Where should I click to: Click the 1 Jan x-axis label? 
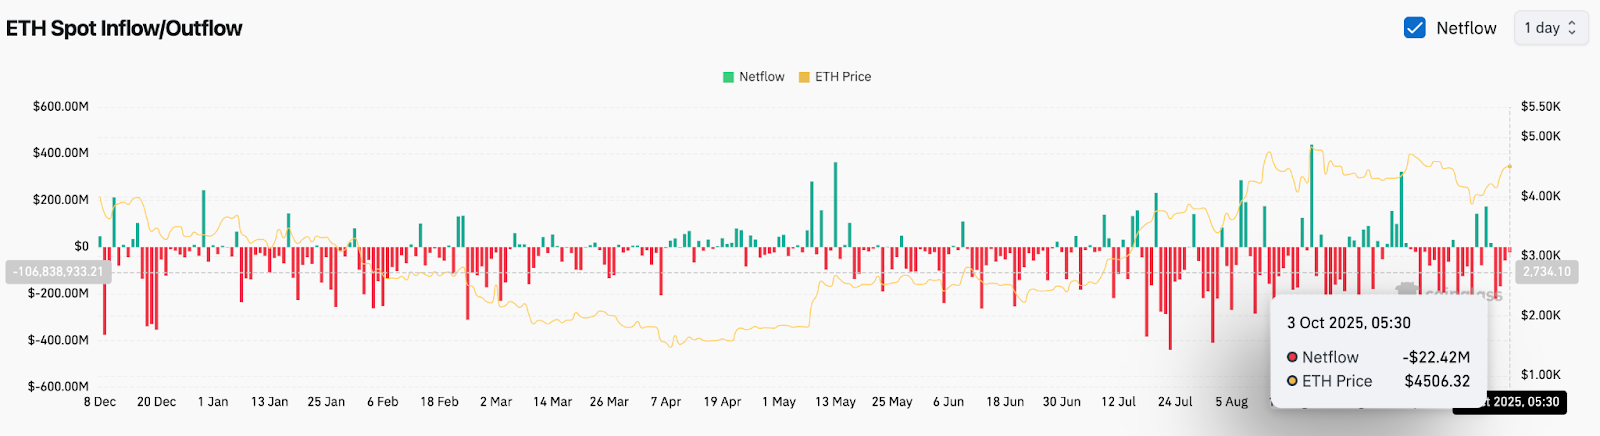213,402
